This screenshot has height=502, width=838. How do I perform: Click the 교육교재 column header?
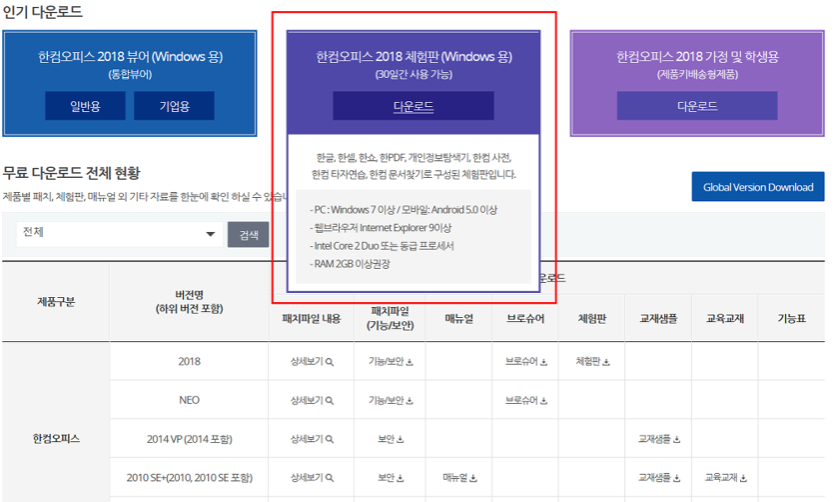pyautogui.click(x=725, y=319)
